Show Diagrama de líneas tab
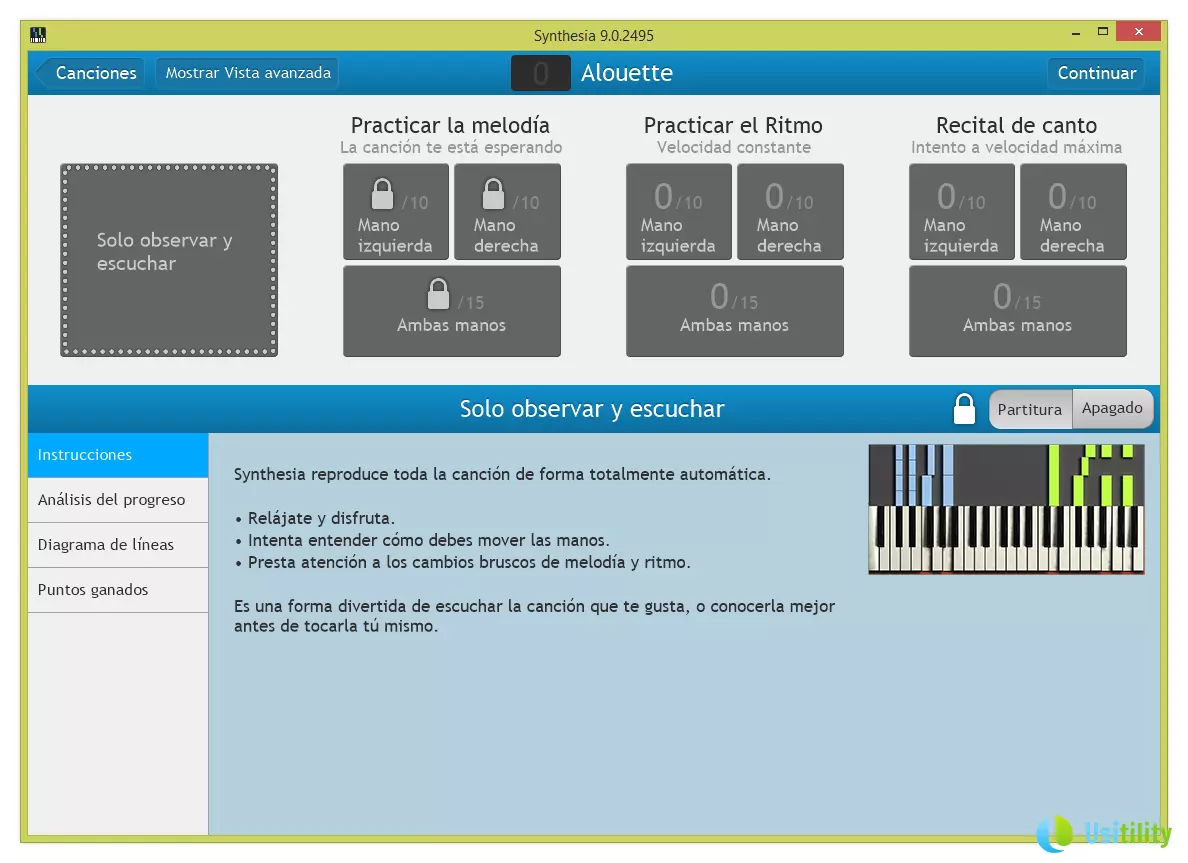 pos(118,545)
